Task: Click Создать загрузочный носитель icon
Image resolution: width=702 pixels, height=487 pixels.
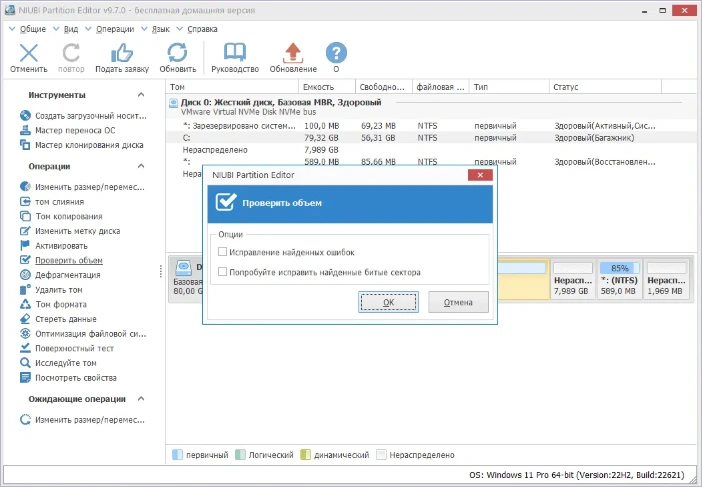Action: (x=25, y=115)
